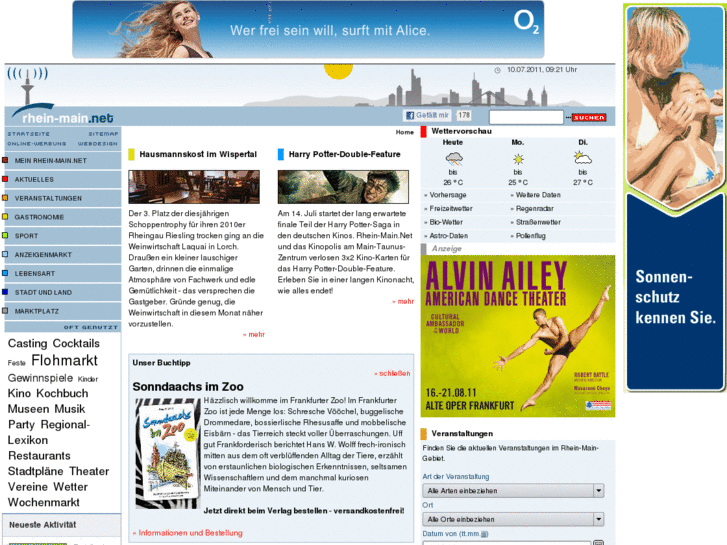Click the Weinwirtschaft restaurant thumbnail

[x=194, y=187]
